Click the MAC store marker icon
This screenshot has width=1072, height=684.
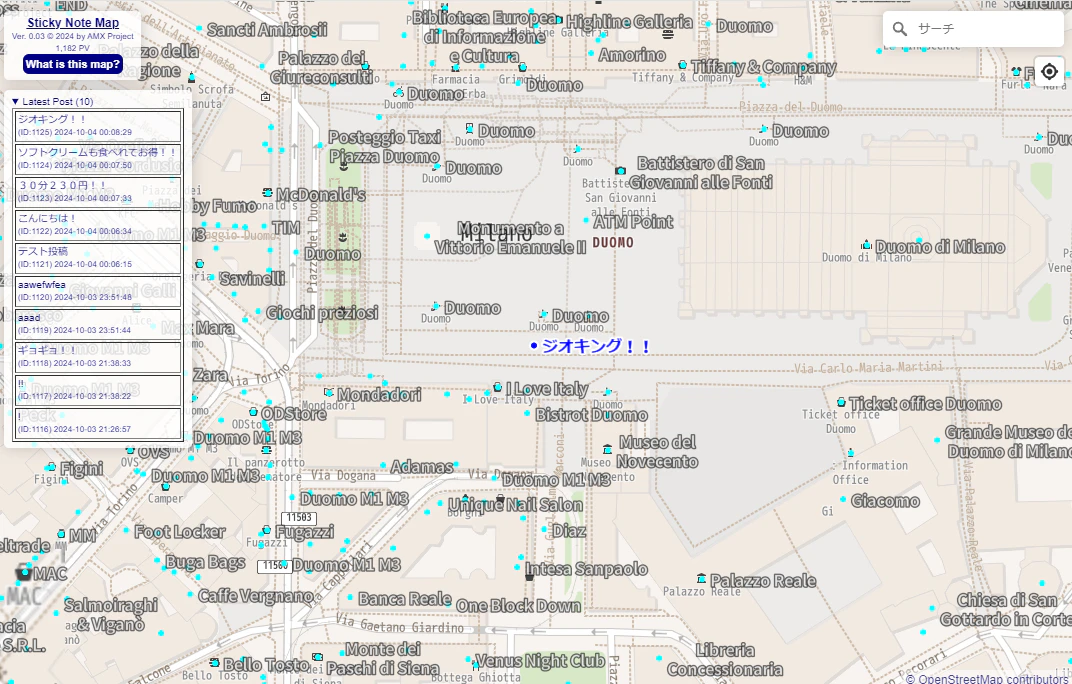(x=25, y=572)
